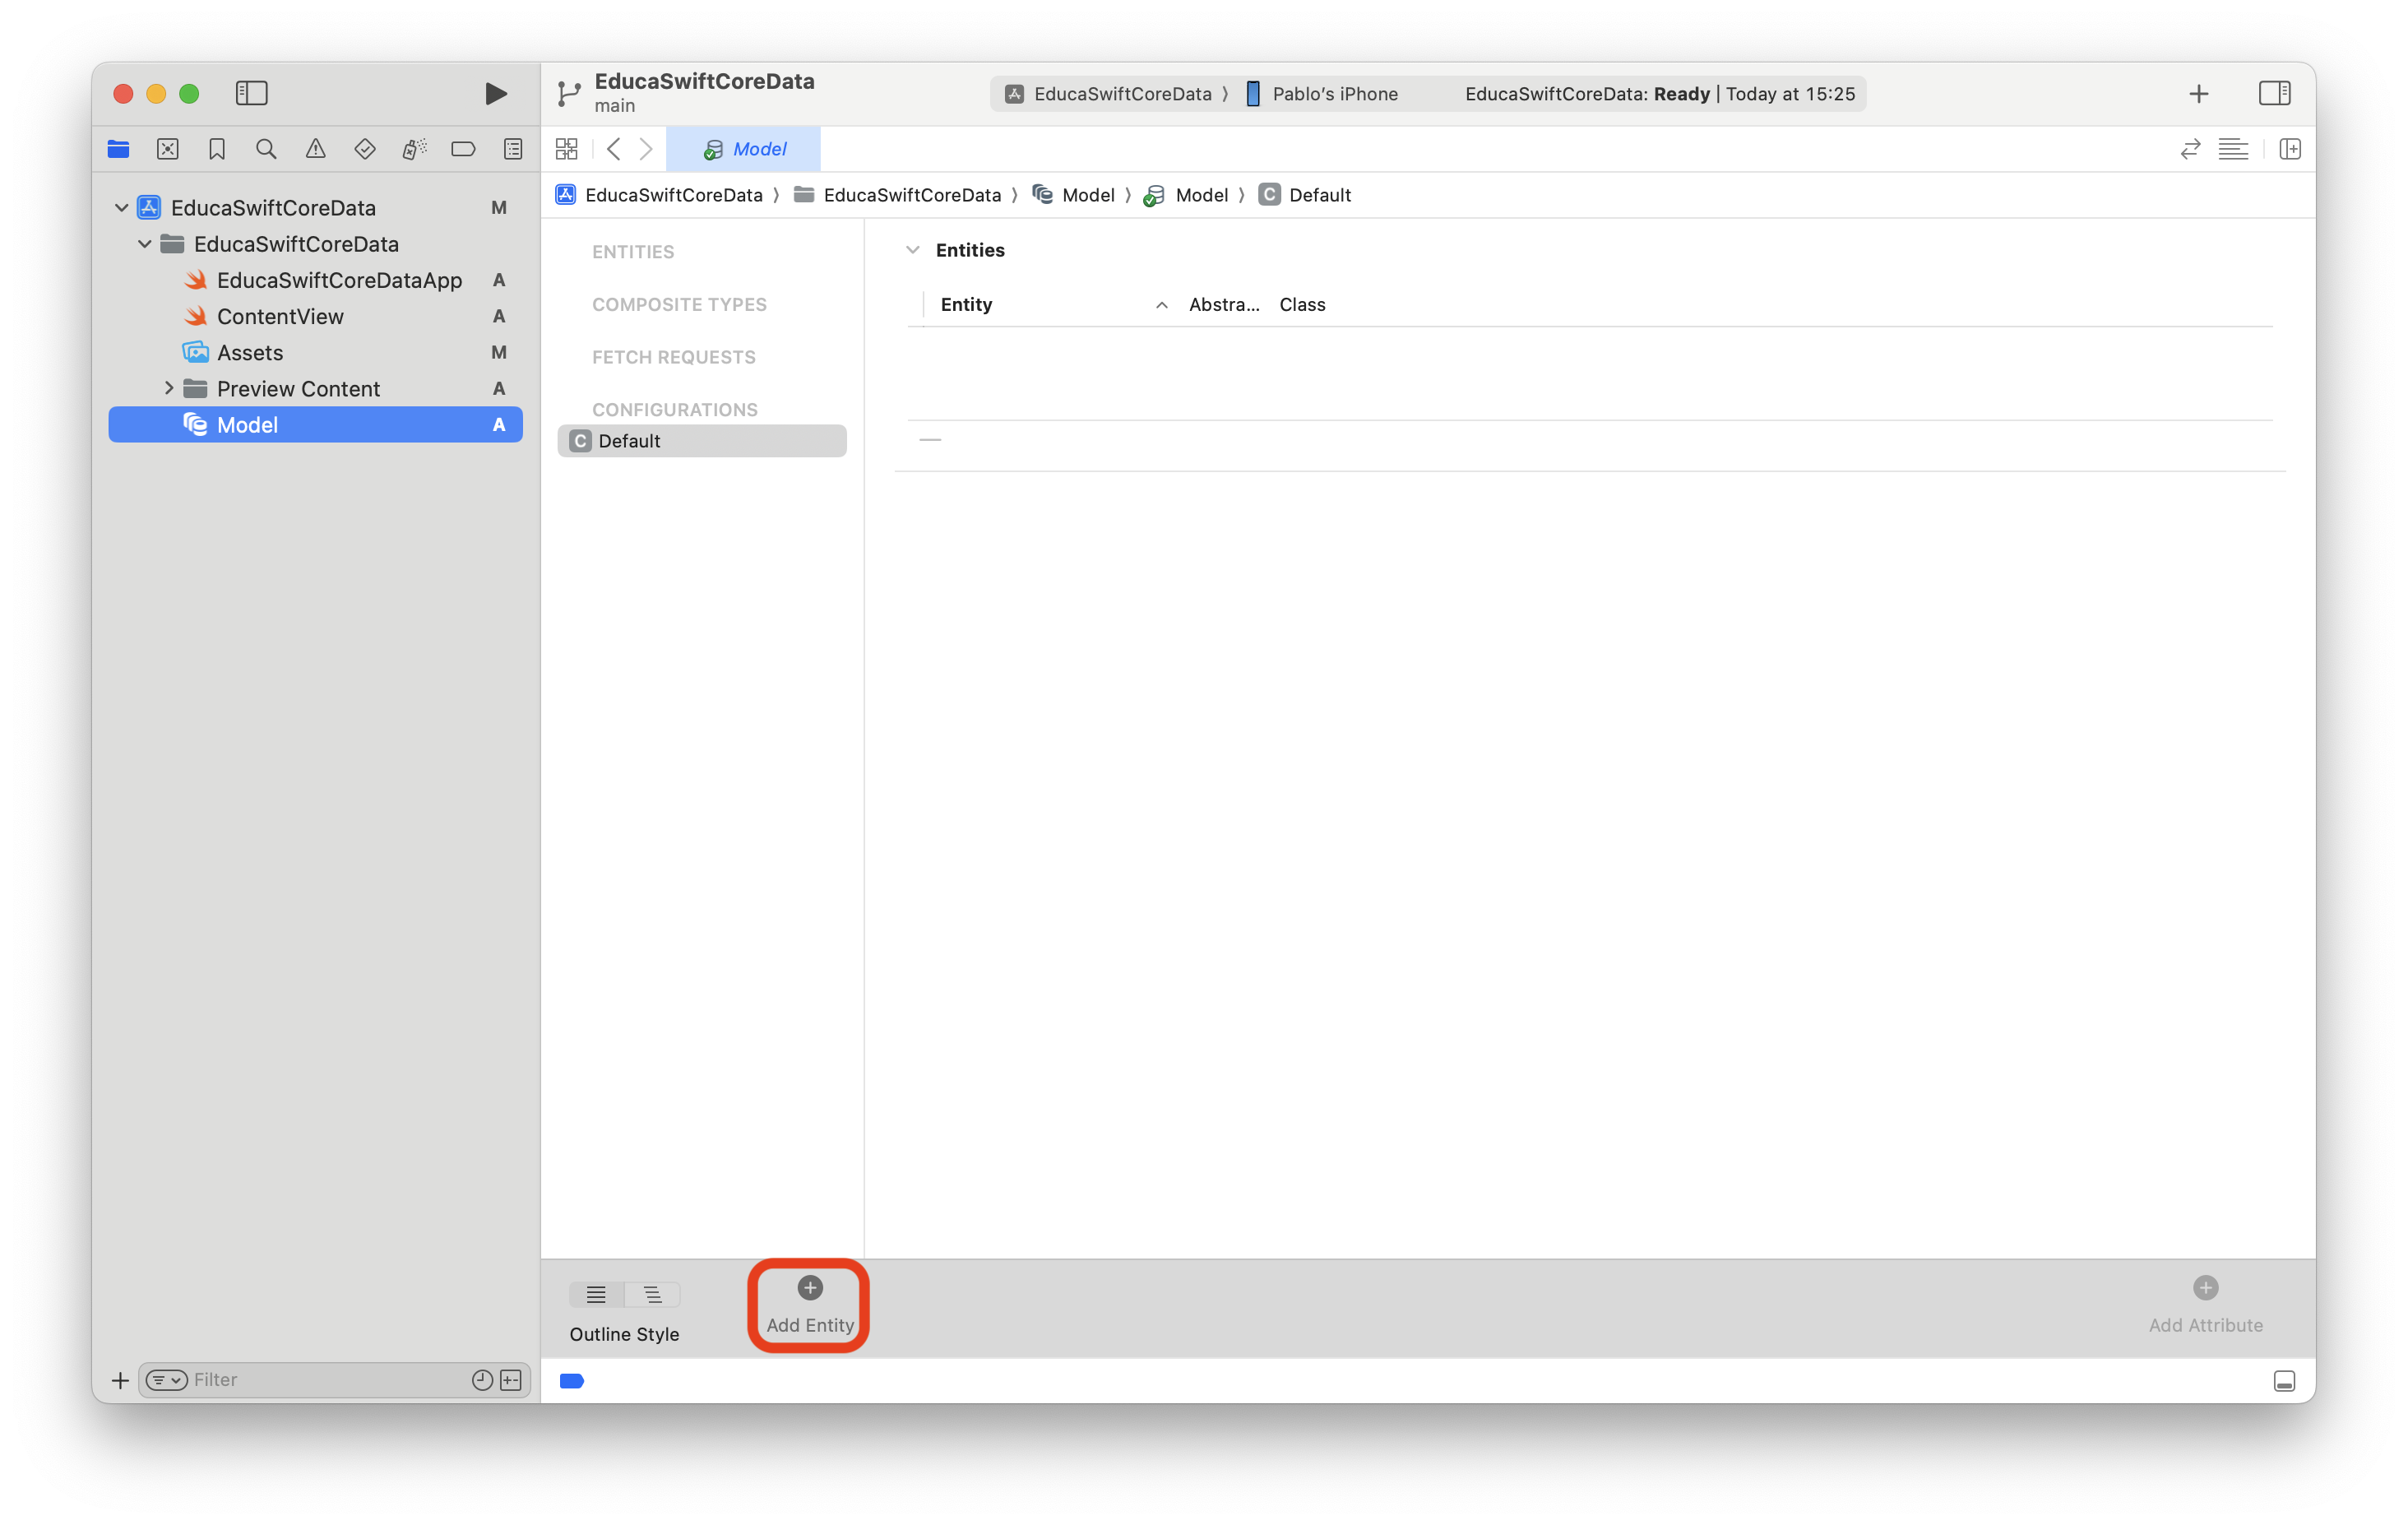
Task: Toggle the debug area at bottom right
Action: click(2284, 1381)
